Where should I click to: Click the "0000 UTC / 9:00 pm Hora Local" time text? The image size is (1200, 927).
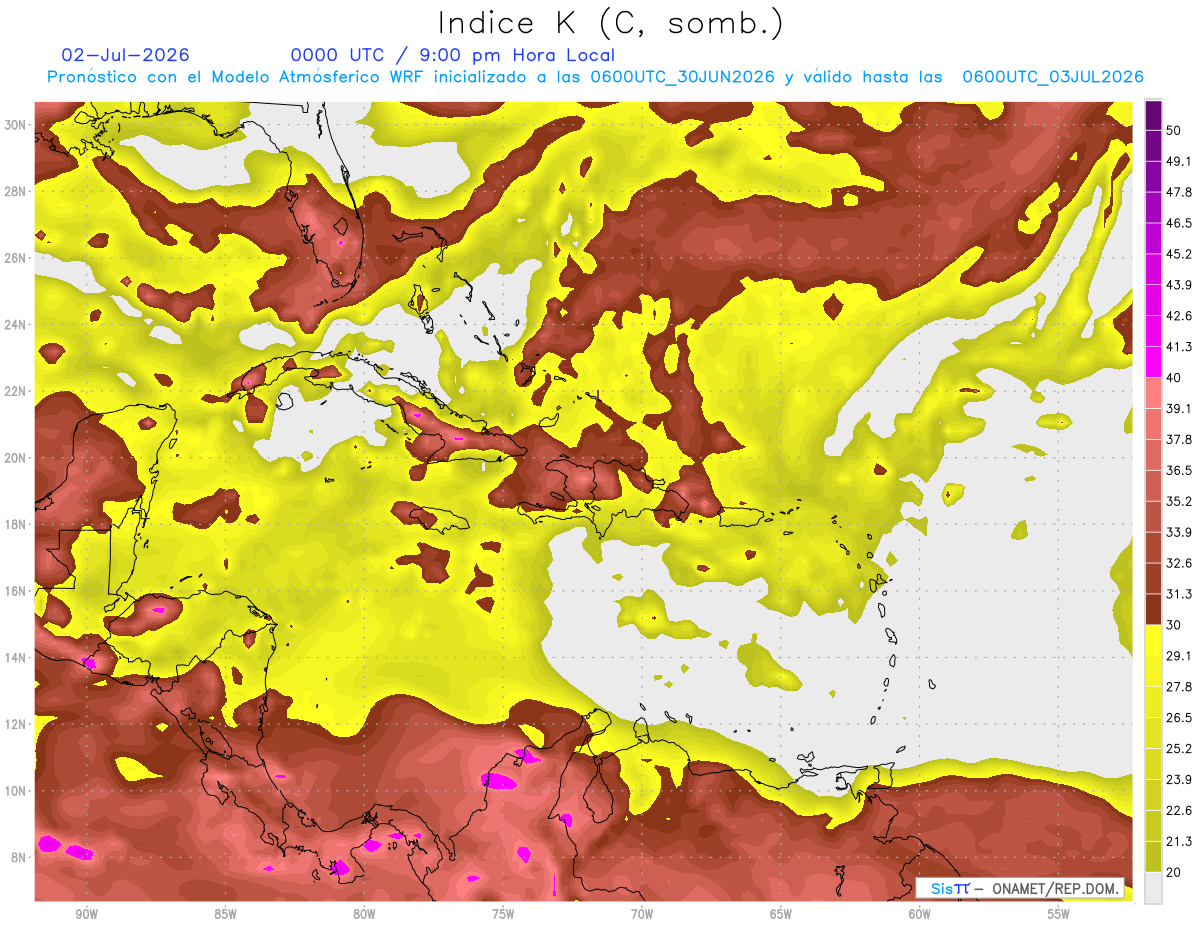(453, 55)
